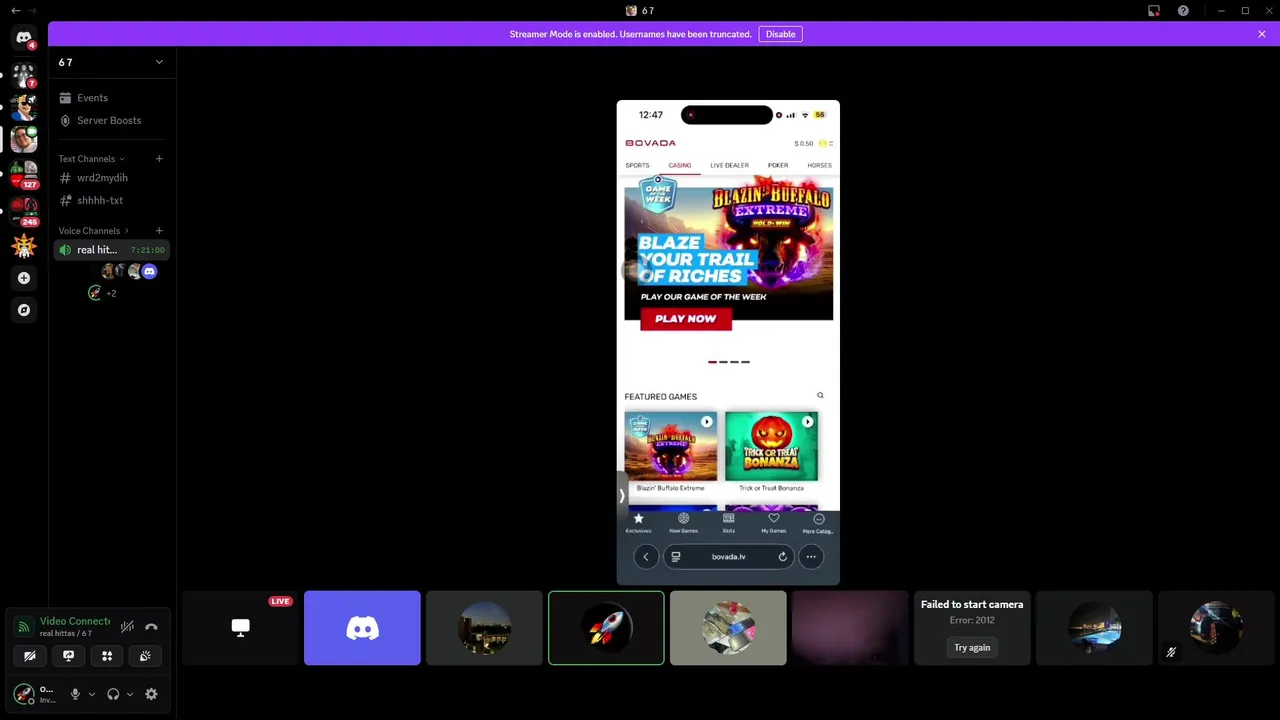Click the Add a Server plus icon
Viewport: 1280px width, 720px height.
pos(24,278)
